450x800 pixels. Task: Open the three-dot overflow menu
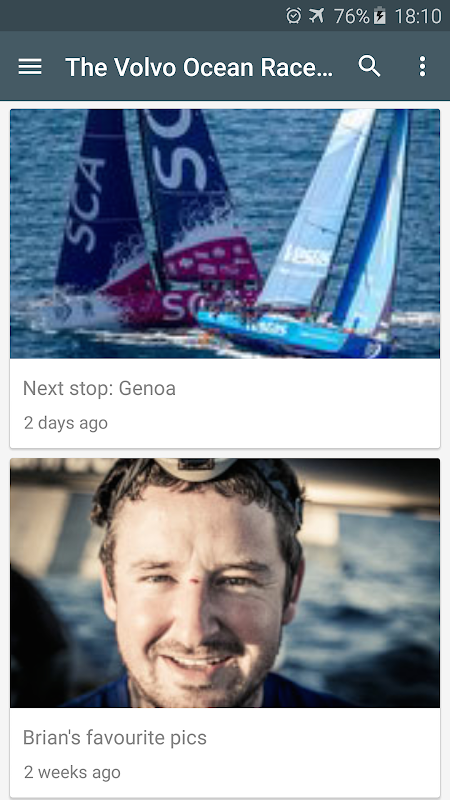422,66
